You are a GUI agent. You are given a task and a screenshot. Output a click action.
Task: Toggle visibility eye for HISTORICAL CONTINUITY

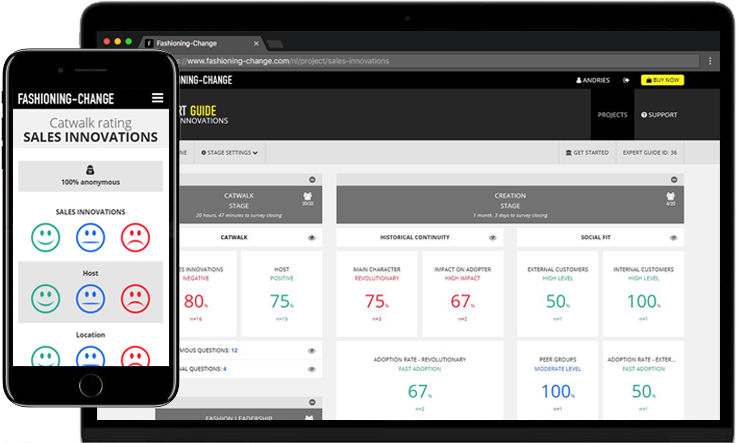(493, 238)
